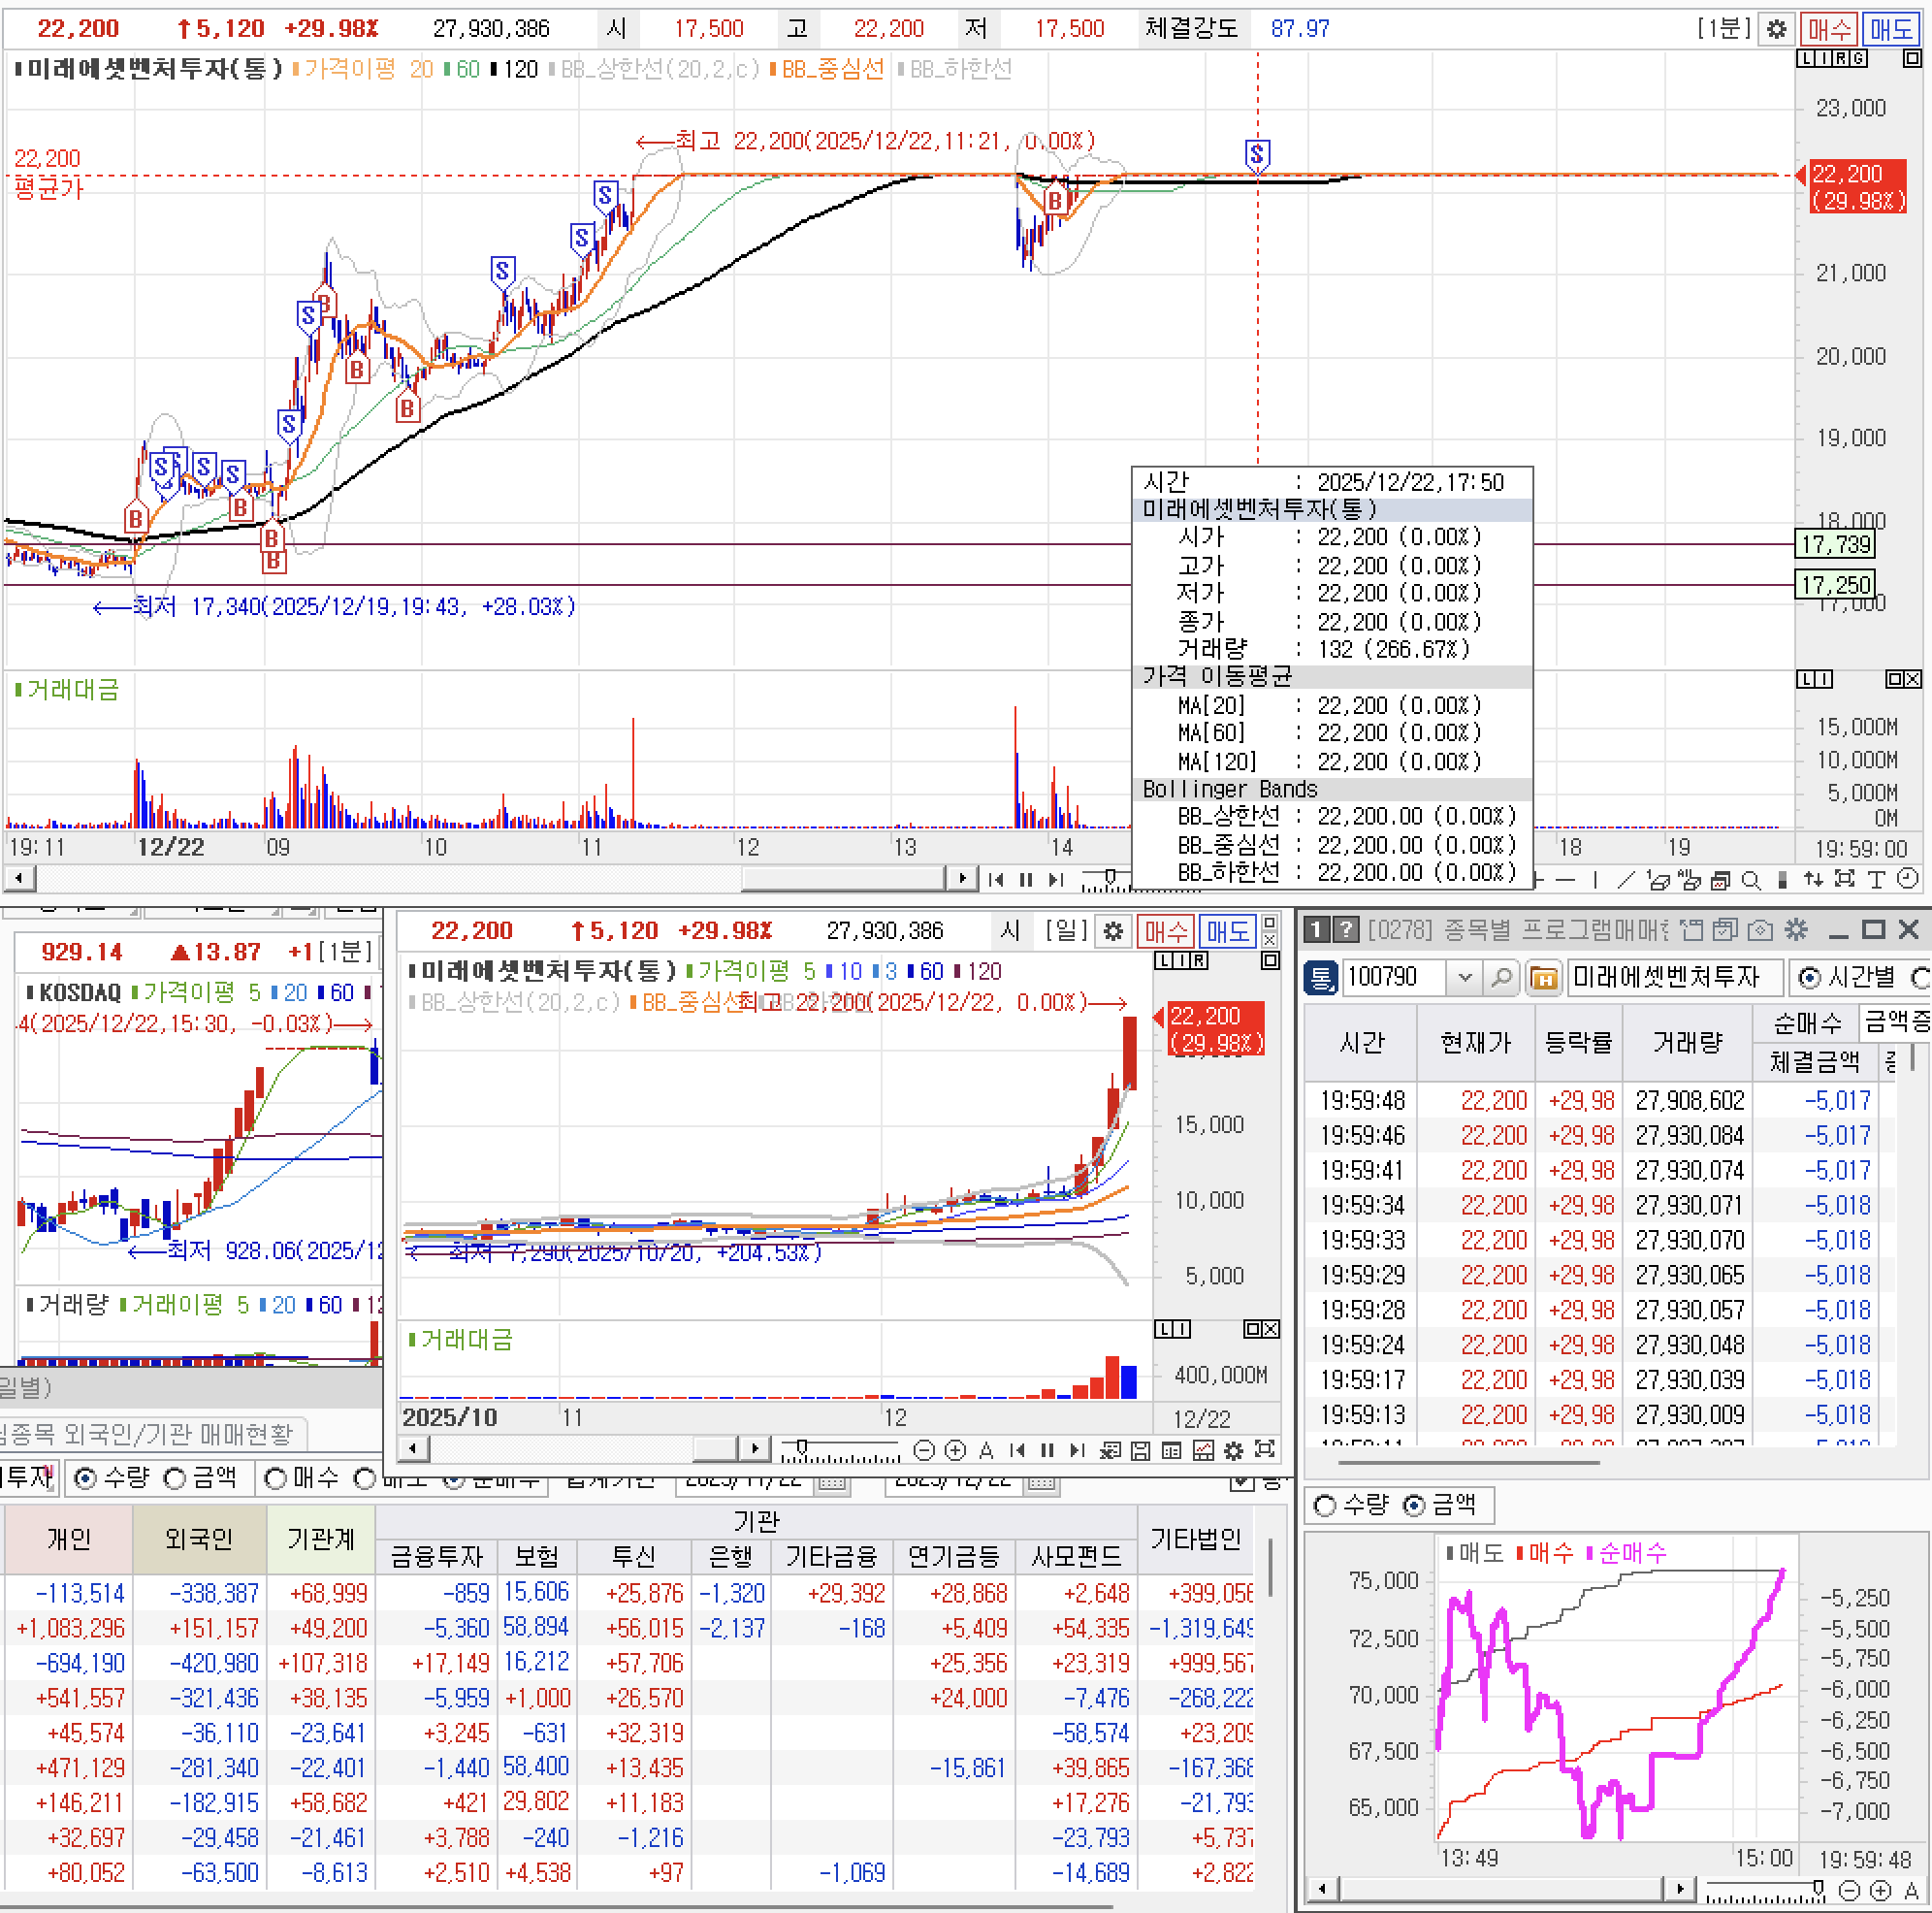The height and width of the screenshot is (1913, 1932).
Task: Select the text tool in top chart toolbar
Action: coord(1876,880)
